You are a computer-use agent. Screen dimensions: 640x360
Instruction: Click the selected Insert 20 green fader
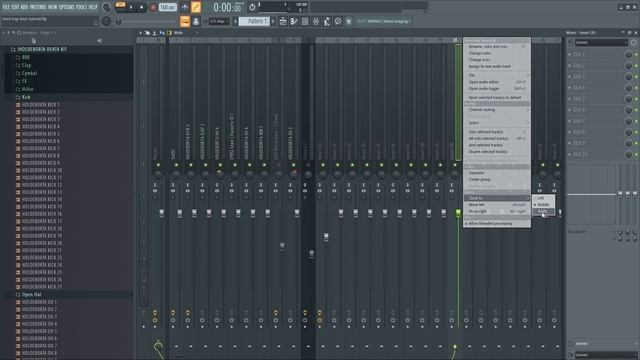point(458,213)
